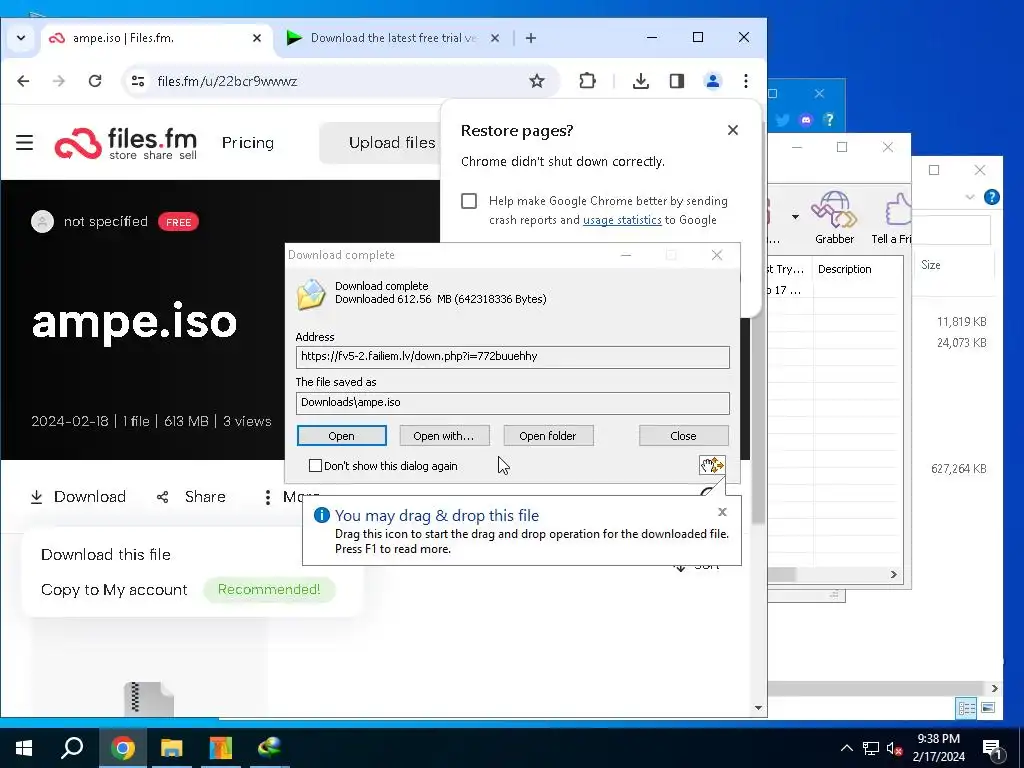The height and width of the screenshot is (768, 1024).
Task: Open the Pricing page
Action: pos(248,142)
